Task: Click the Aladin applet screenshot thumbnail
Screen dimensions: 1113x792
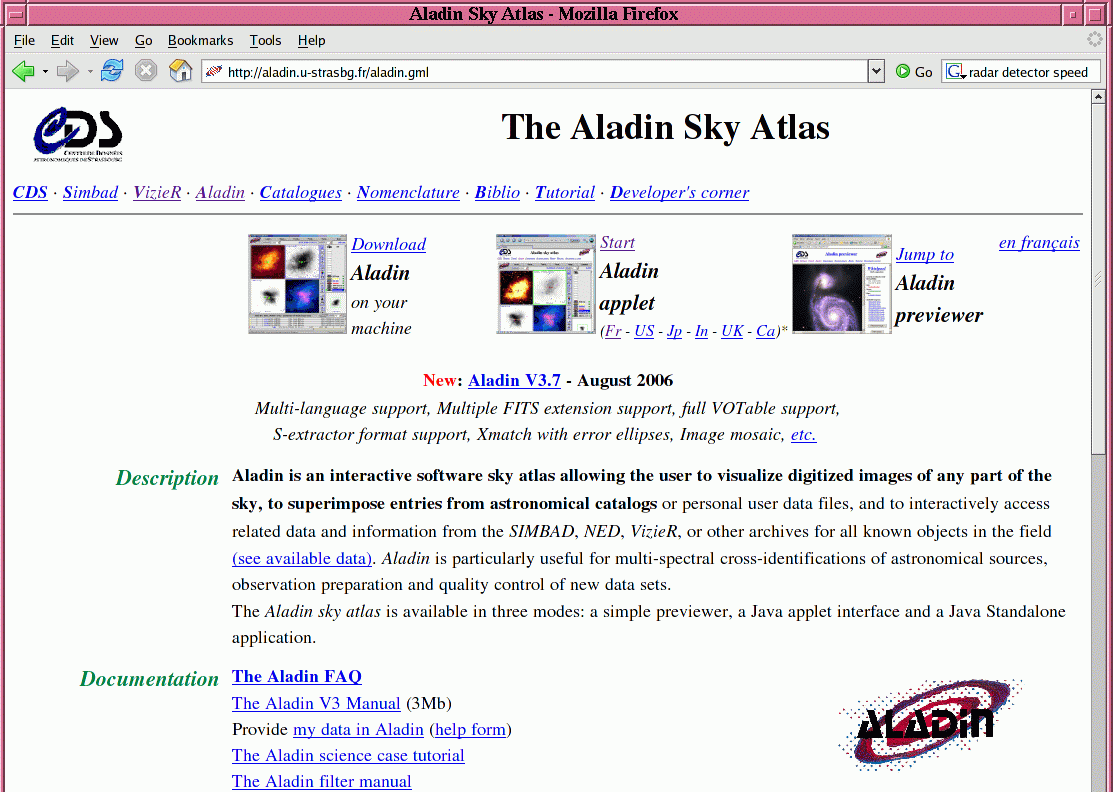Action: tap(546, 284)
